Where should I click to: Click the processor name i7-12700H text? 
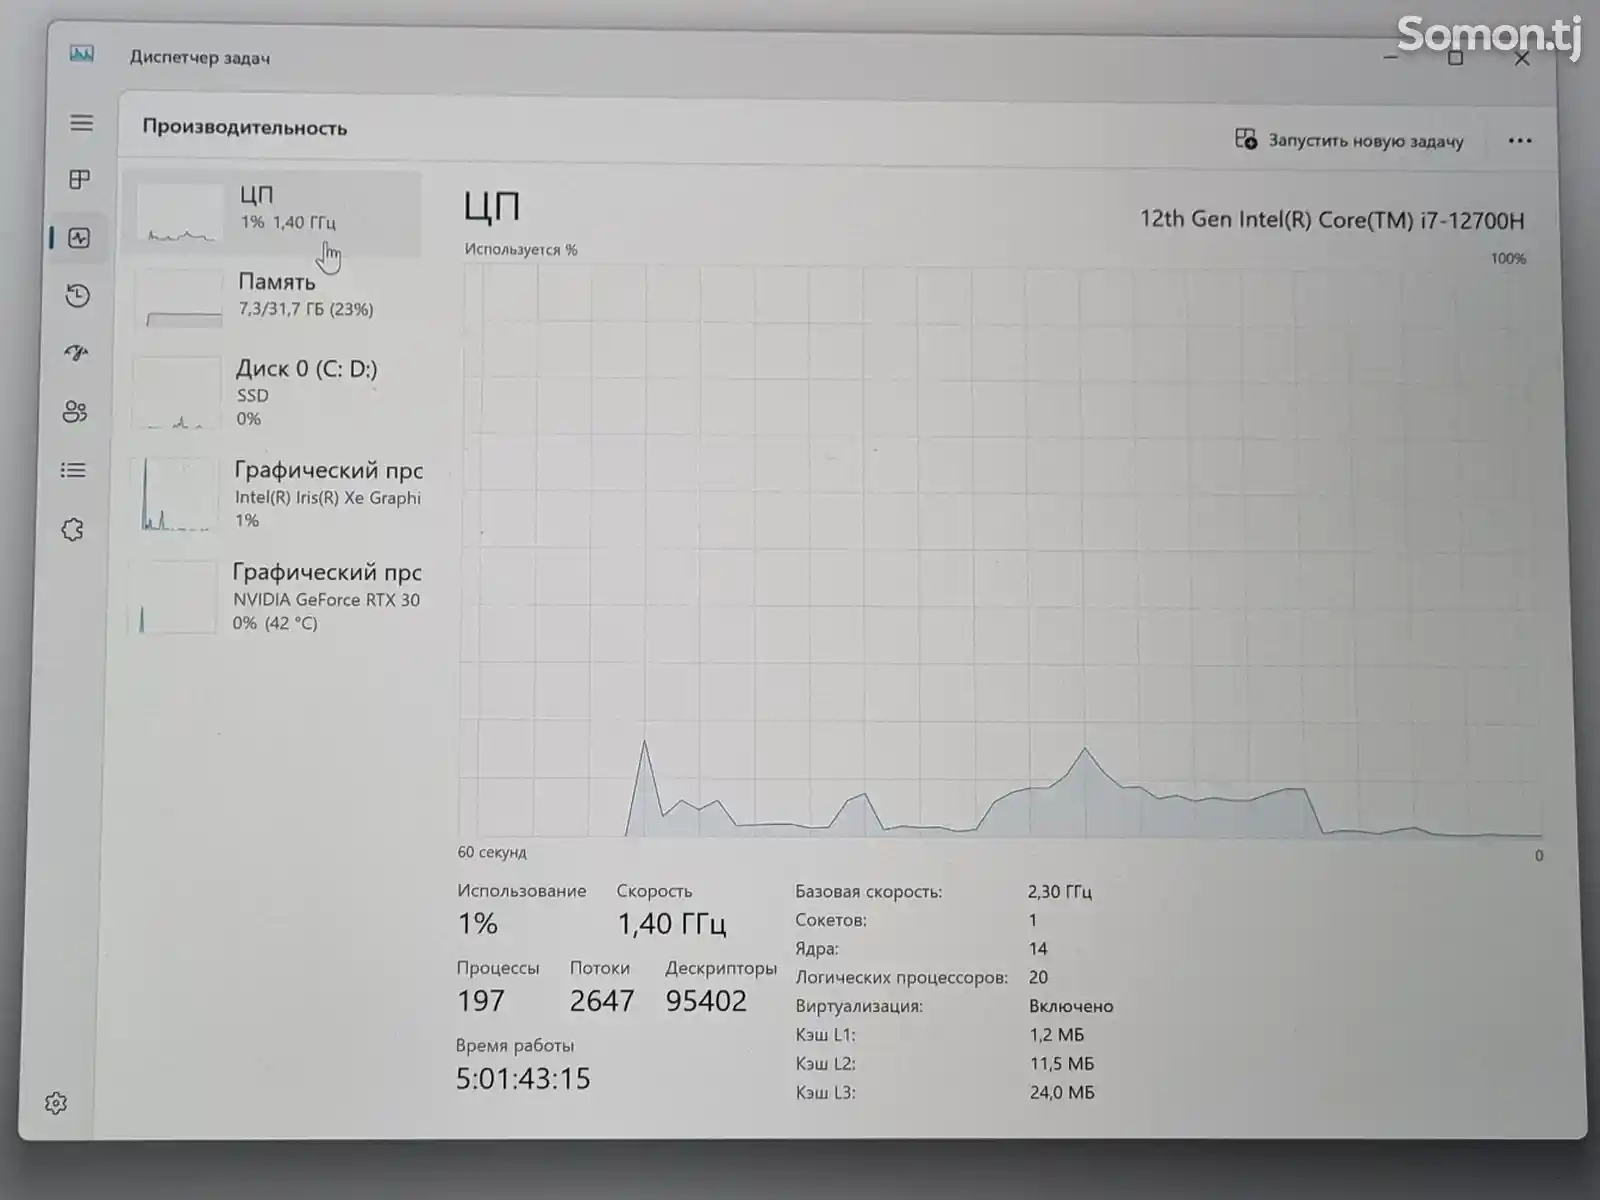[x=1332, y=220]
